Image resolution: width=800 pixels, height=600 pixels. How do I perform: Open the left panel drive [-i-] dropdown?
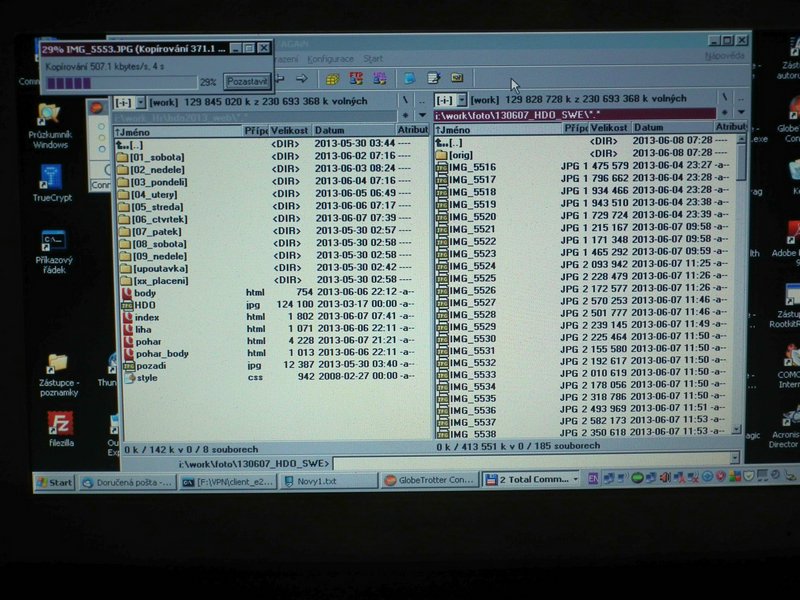point(141,102)
